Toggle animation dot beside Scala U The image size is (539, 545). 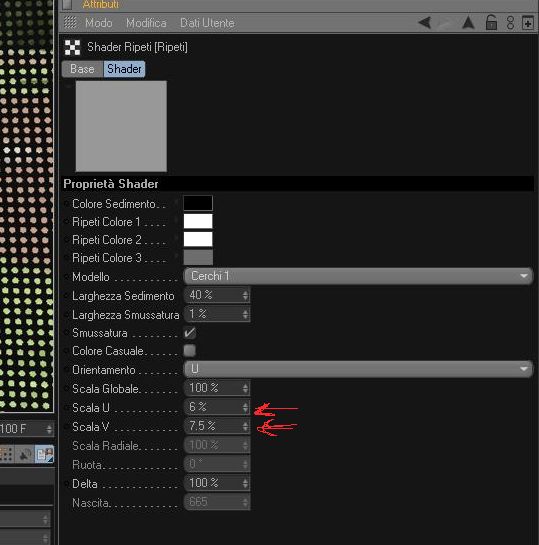(x=66, y=408)
